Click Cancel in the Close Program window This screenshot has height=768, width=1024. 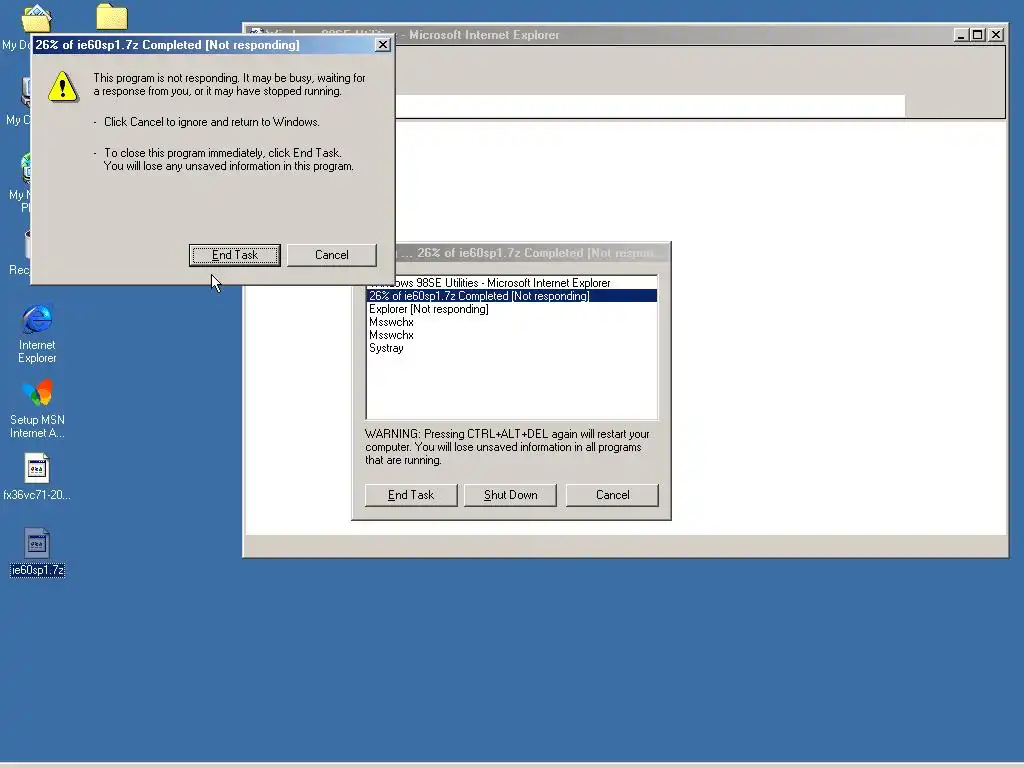click(x=612, y=495)
